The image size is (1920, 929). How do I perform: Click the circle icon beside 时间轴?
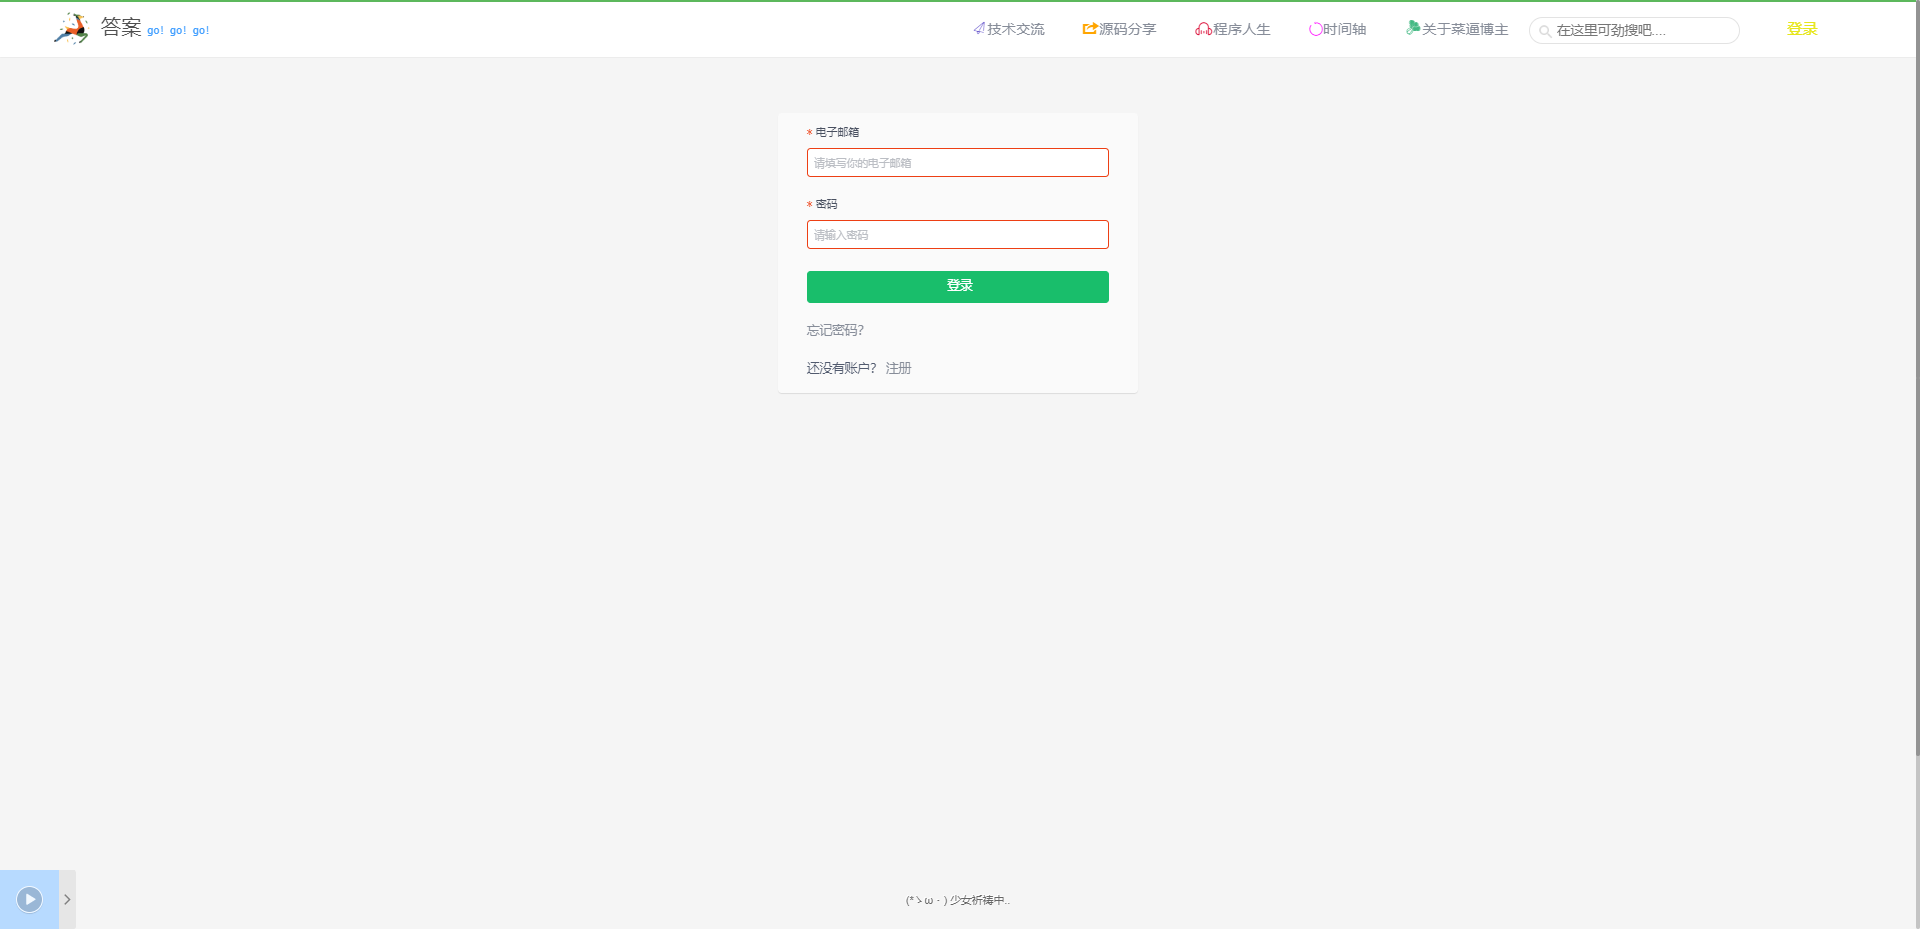[1316, 29]
